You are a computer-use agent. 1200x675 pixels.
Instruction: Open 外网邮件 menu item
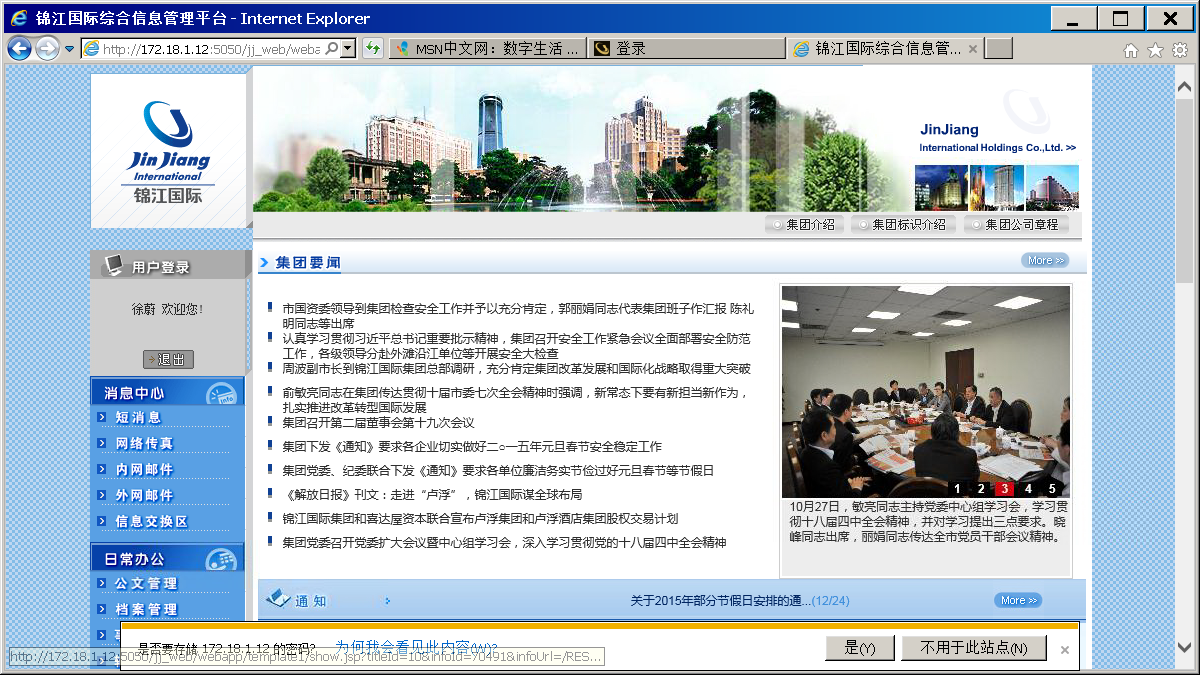(x=143, y=495)
